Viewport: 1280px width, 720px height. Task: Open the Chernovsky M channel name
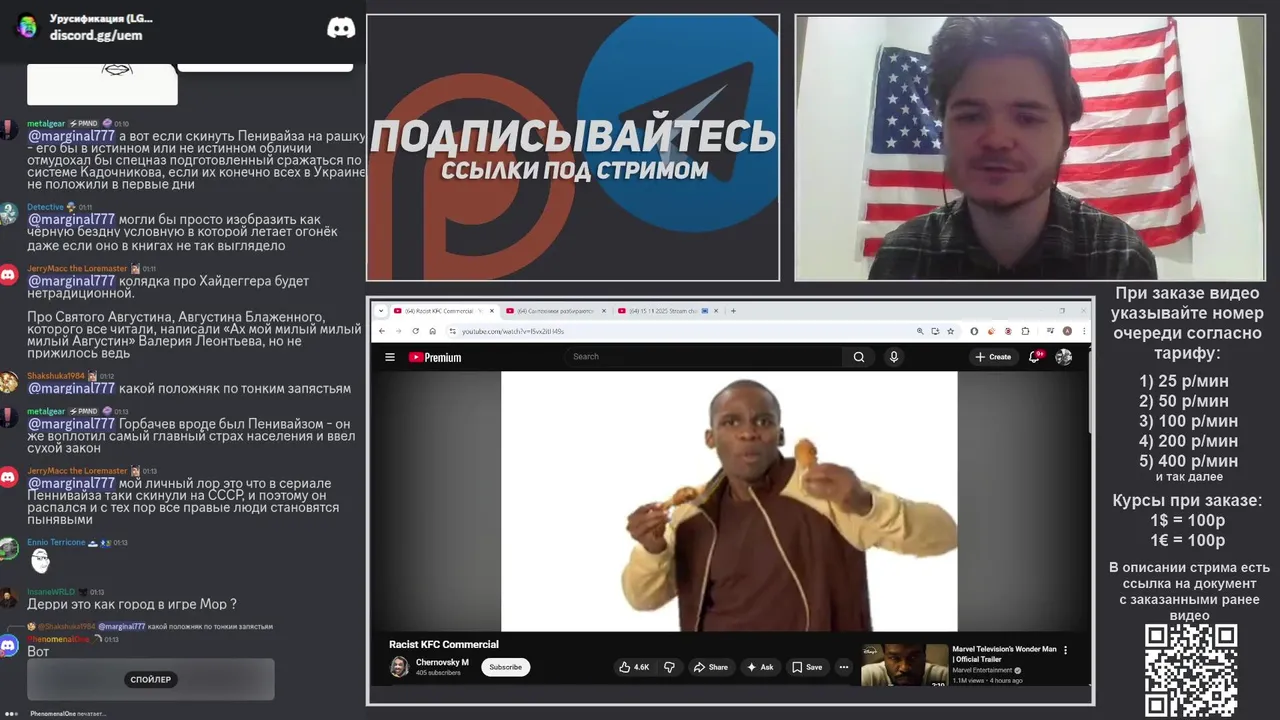442,662
